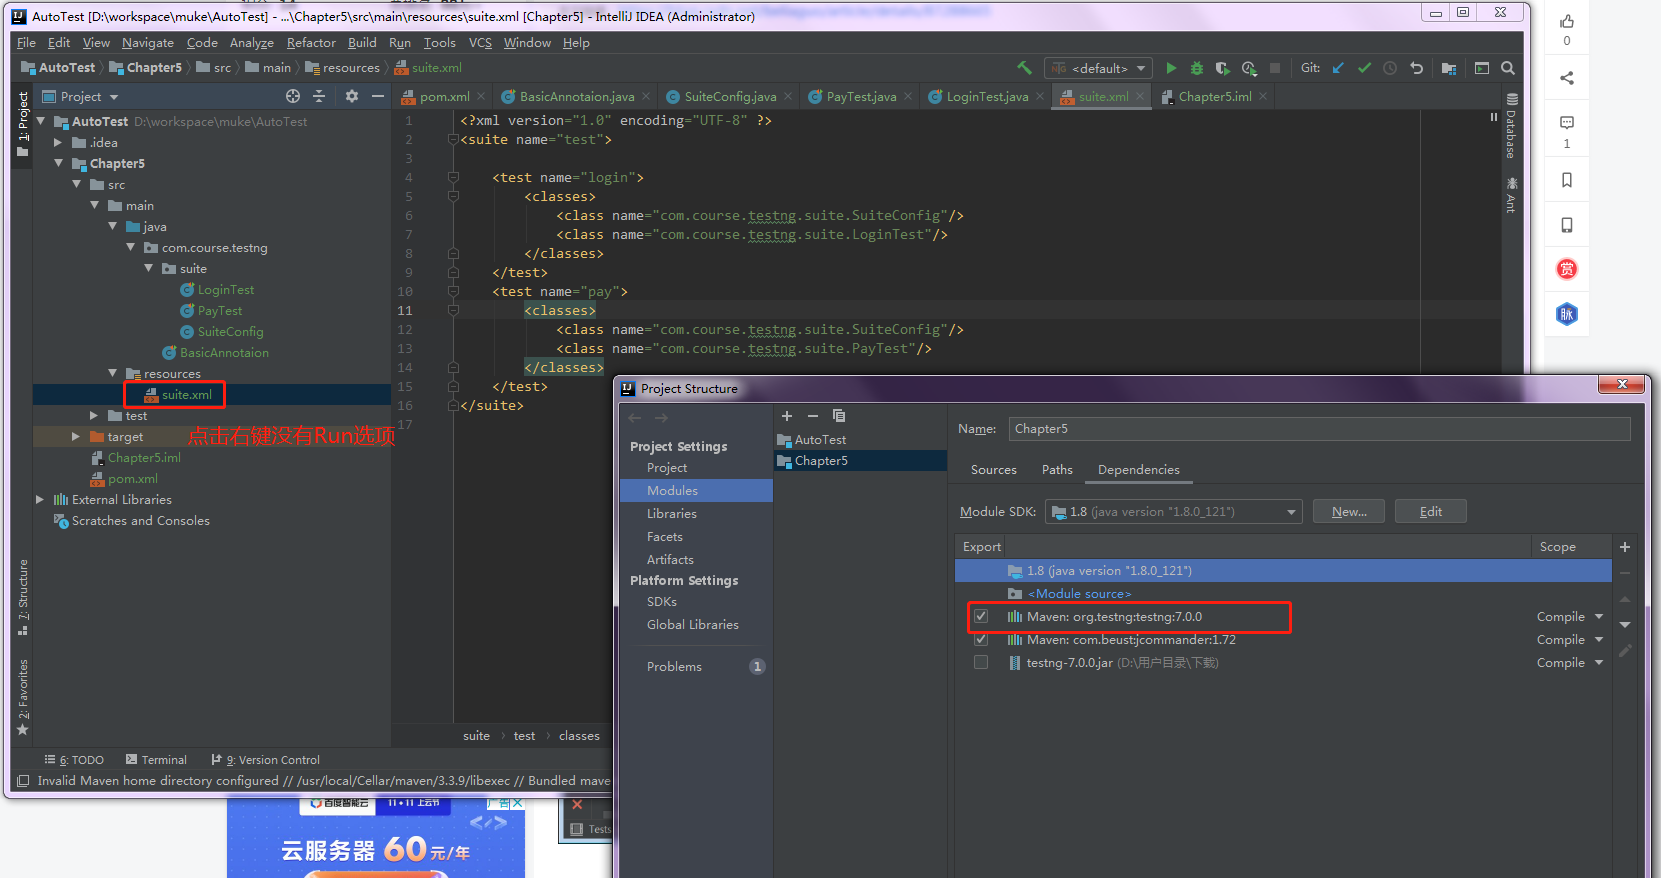1661x878 pixels.
Task: Enable export checkbox for testng-7.0.0.jar
Action: tap(981, 663)
